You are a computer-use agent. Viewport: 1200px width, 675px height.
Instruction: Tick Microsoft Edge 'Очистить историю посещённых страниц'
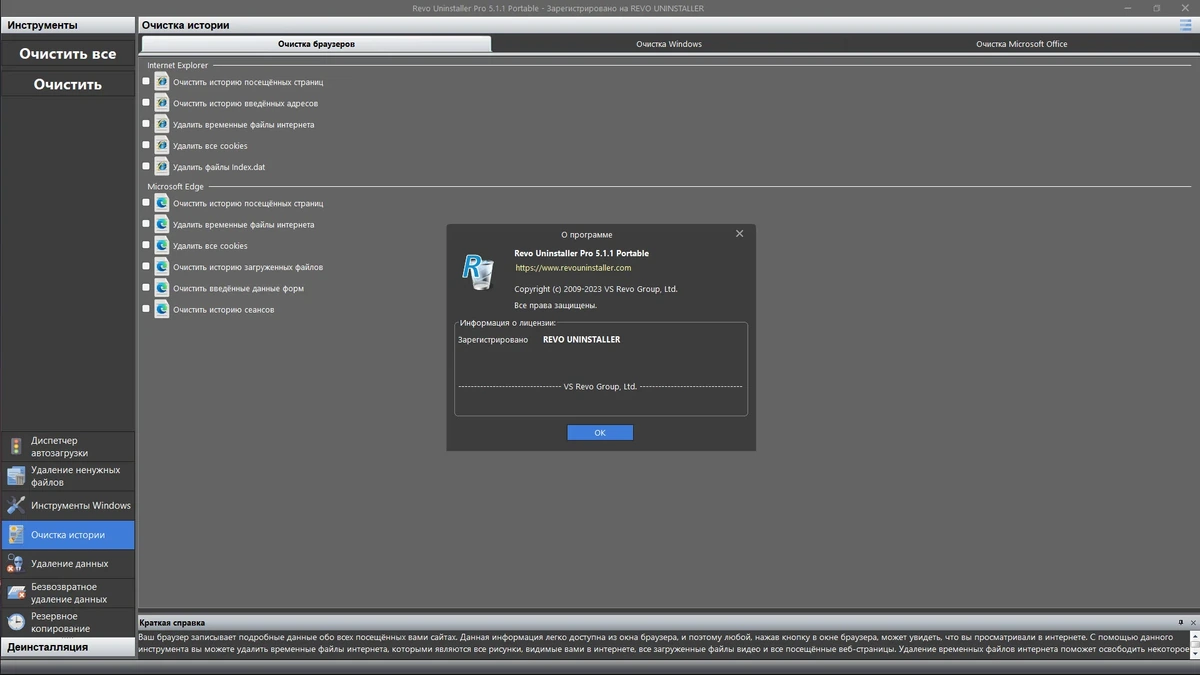[146, 203]
